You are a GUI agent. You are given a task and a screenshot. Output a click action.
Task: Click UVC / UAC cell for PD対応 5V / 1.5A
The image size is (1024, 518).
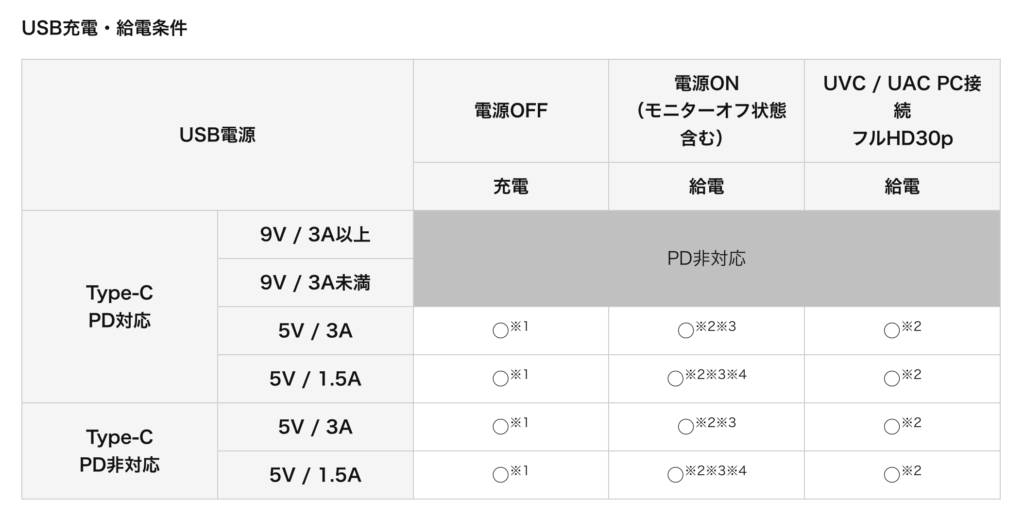click(901, 379)
